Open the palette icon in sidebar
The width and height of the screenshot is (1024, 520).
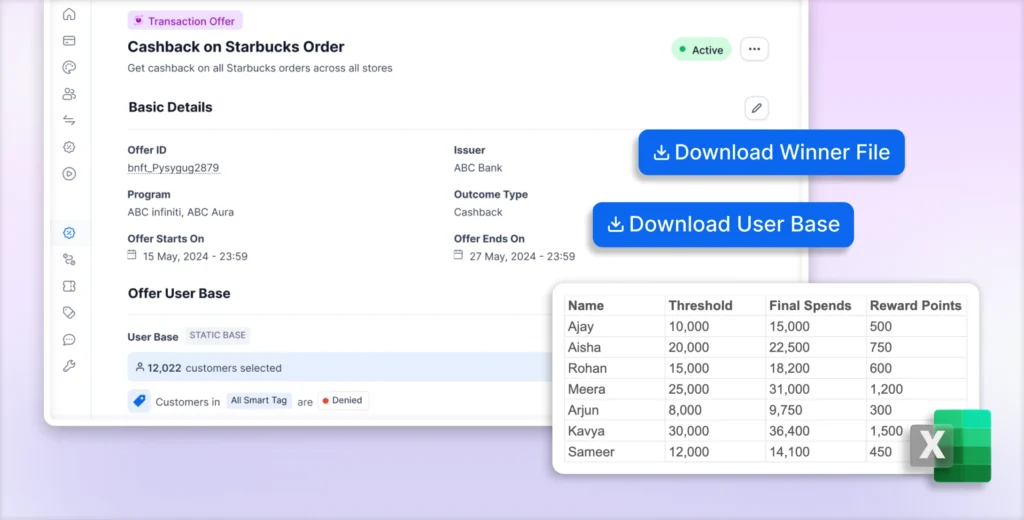tap(69, 67)
